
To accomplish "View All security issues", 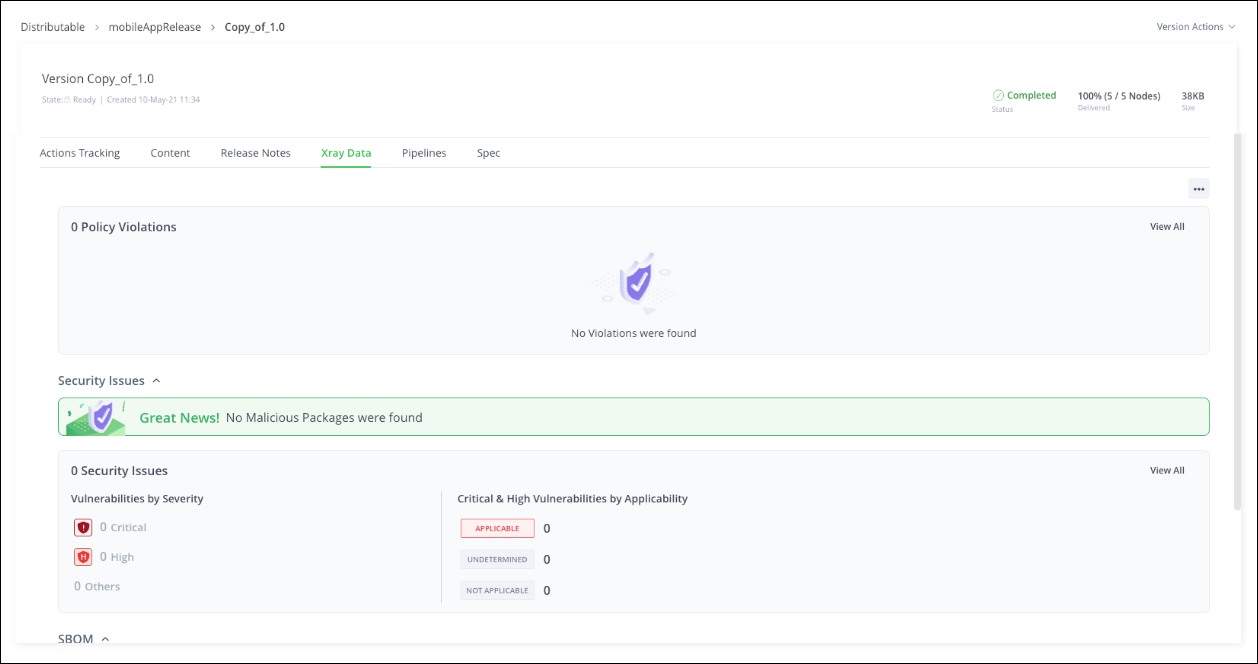I will click(1167, 471).
